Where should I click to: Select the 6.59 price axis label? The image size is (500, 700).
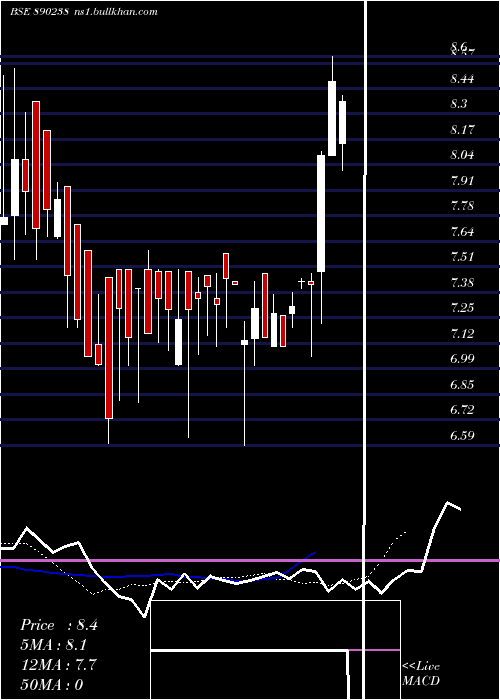pyautogui.click(x=462, y=435)
